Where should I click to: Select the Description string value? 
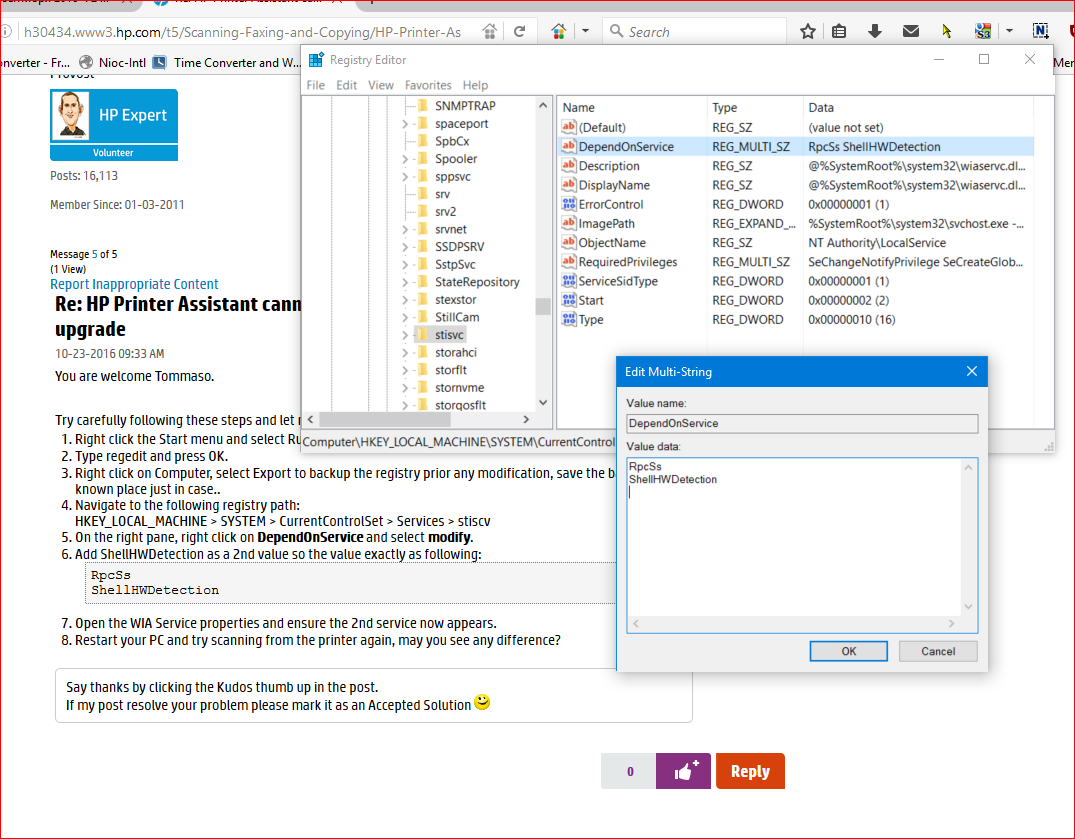click(x=609, y=166)
